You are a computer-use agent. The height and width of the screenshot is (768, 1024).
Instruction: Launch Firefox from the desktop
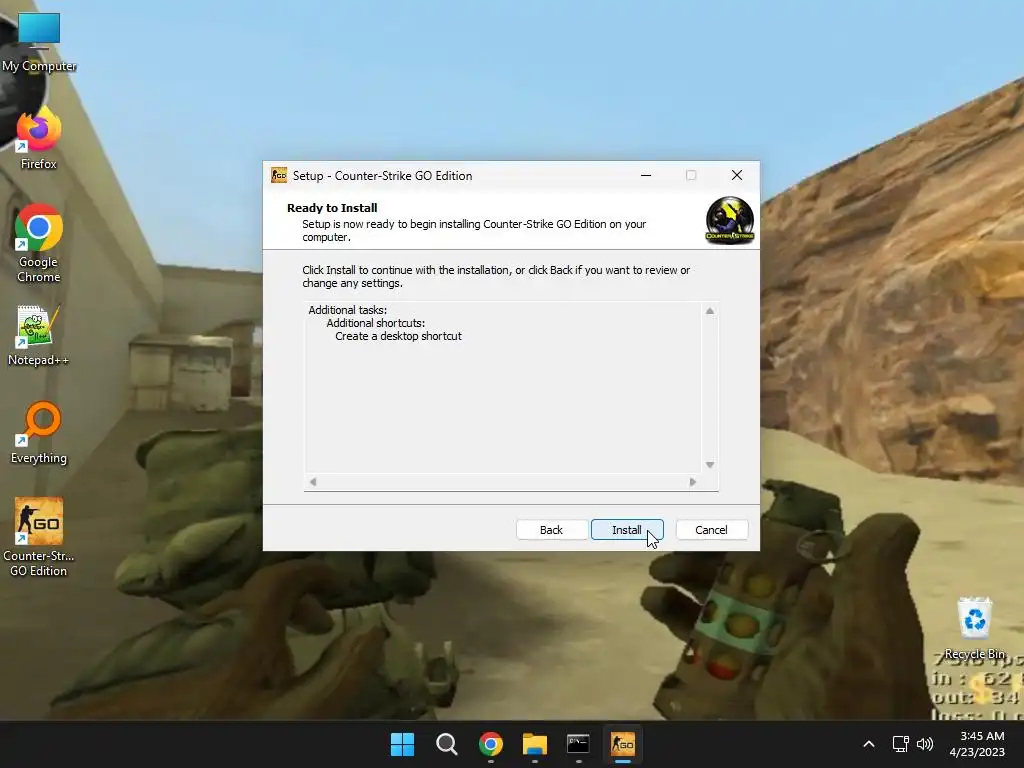[39, 138]
